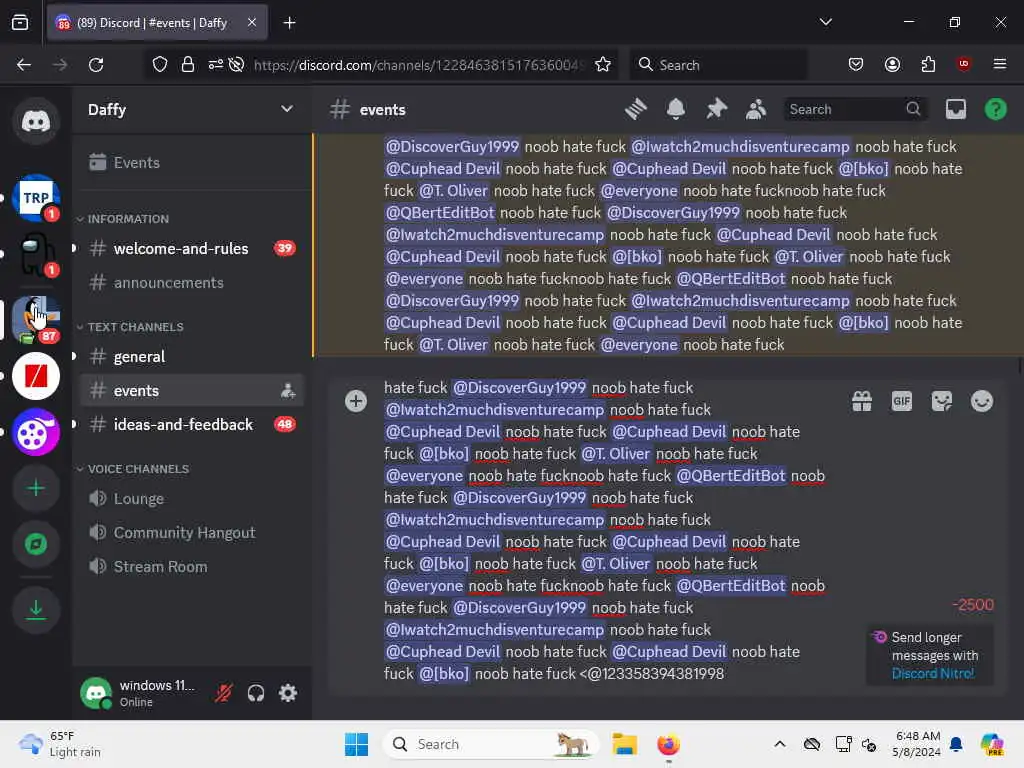Open server Events list
This screenshot has height=768, width=1024.
click(x=191, y=163)
